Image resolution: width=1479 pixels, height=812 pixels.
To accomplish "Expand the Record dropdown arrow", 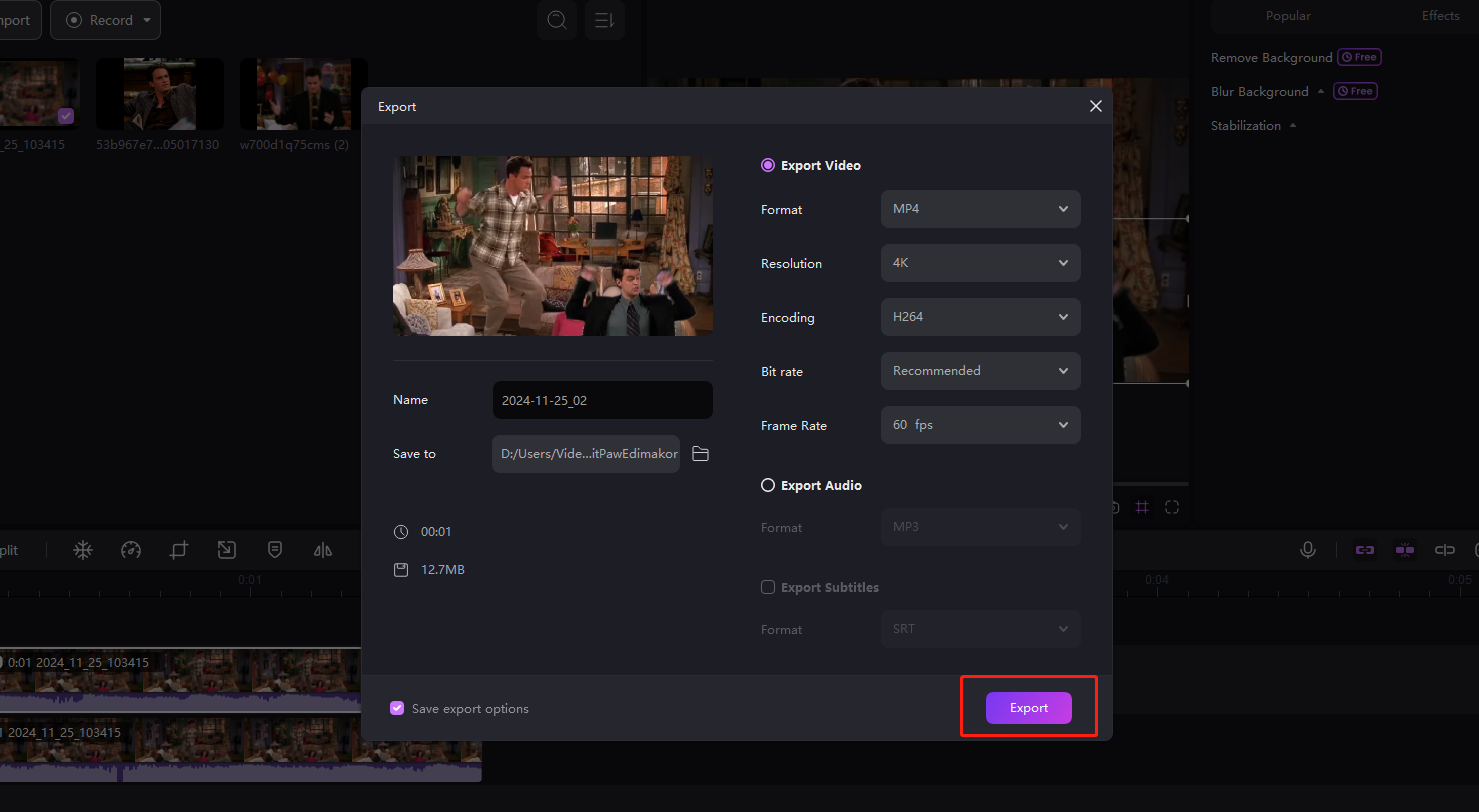I will [x=148, y=20].
